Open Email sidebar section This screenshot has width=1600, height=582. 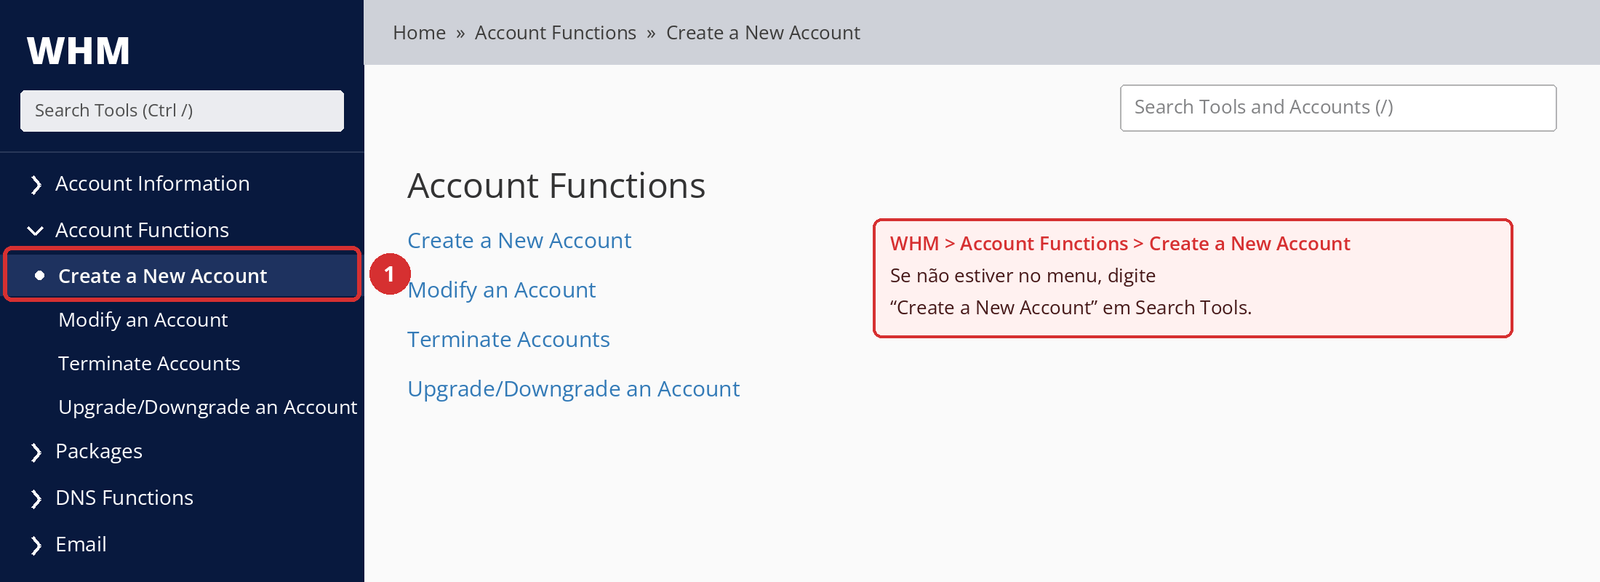[x=81, y=545]
